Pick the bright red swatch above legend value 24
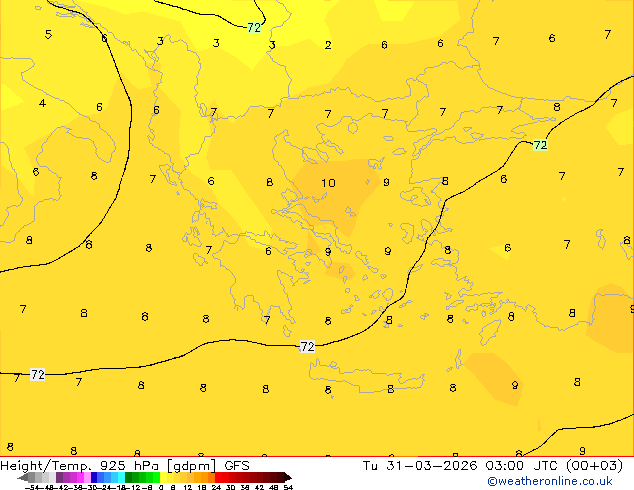This screenshot has height=490, width=634. (218, 477)
